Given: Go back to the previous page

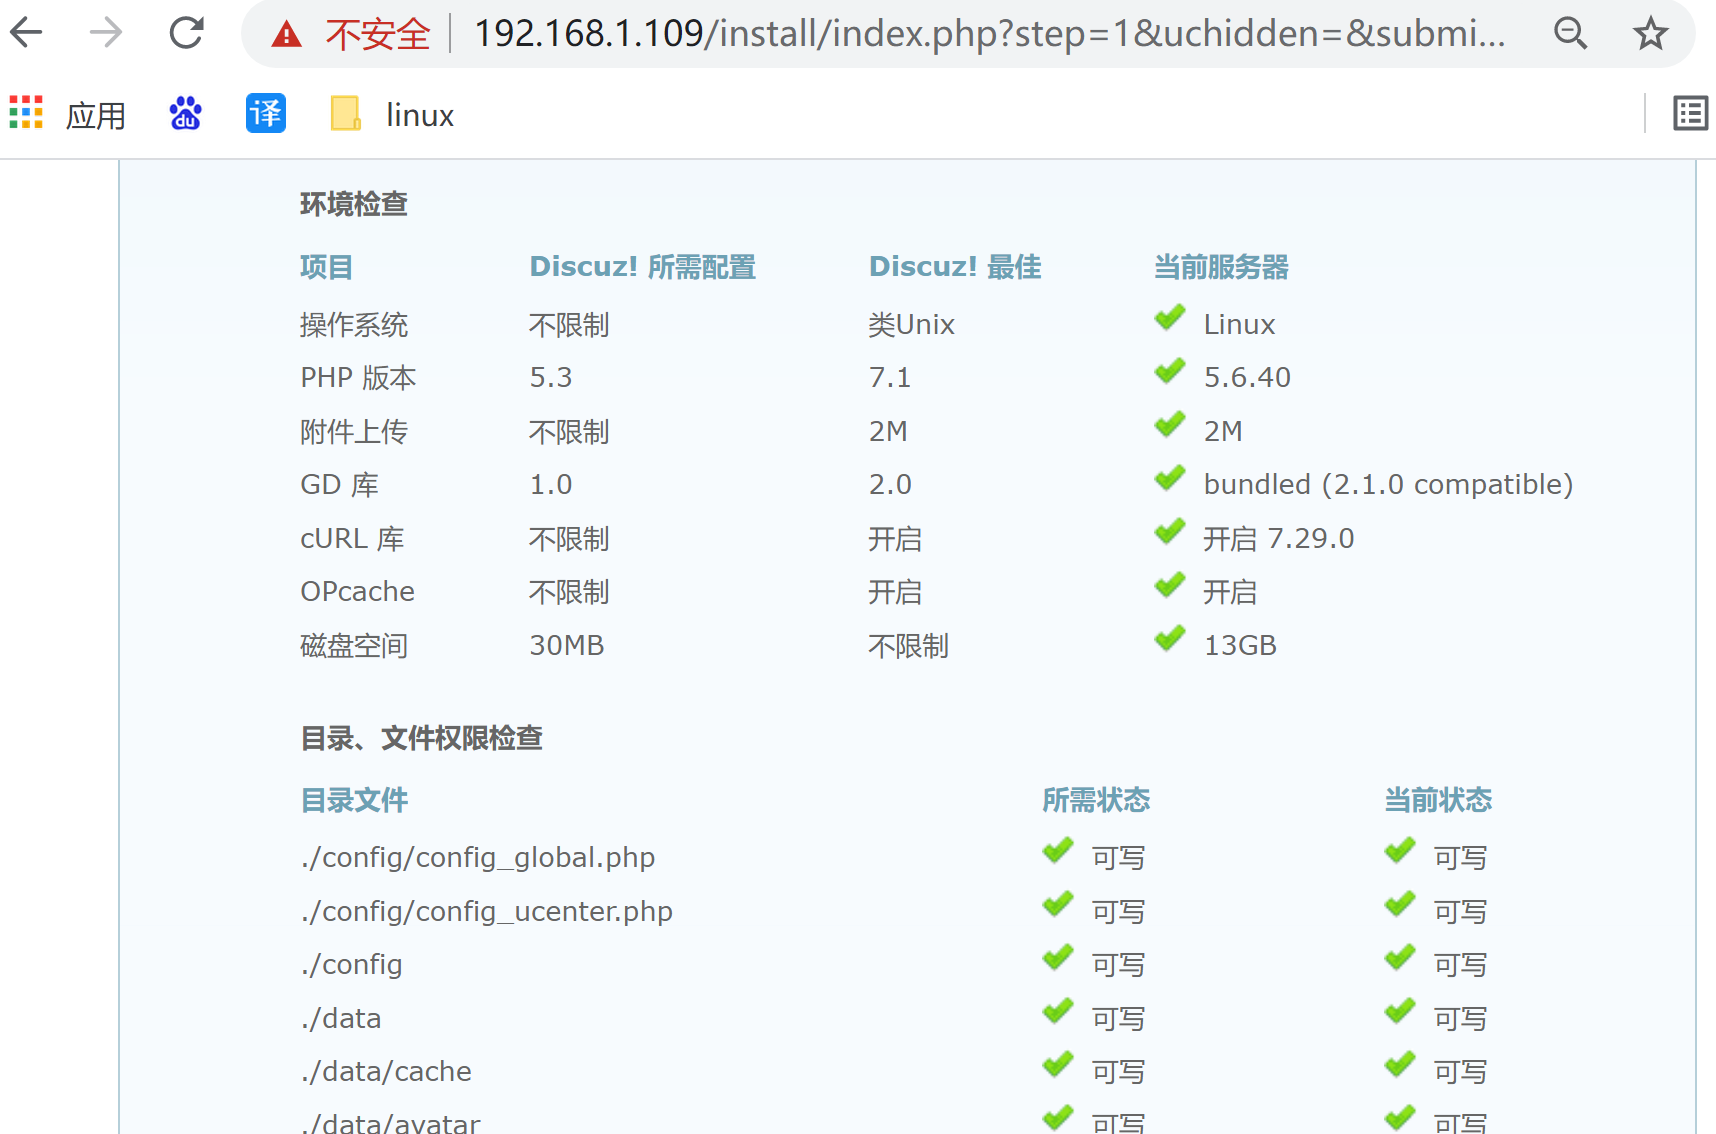Looking at the screenshot, I should pyautogui.click(x=27, y=33).
